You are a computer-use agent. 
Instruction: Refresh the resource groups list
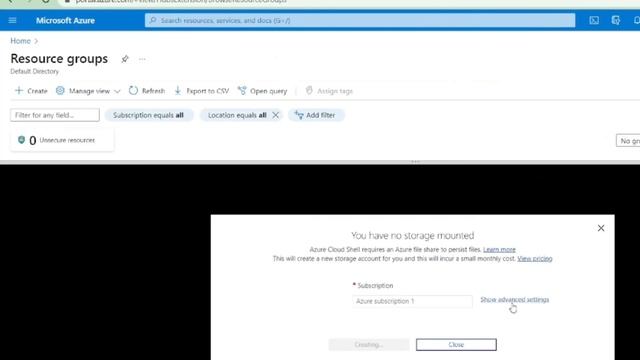click(147, 91)
